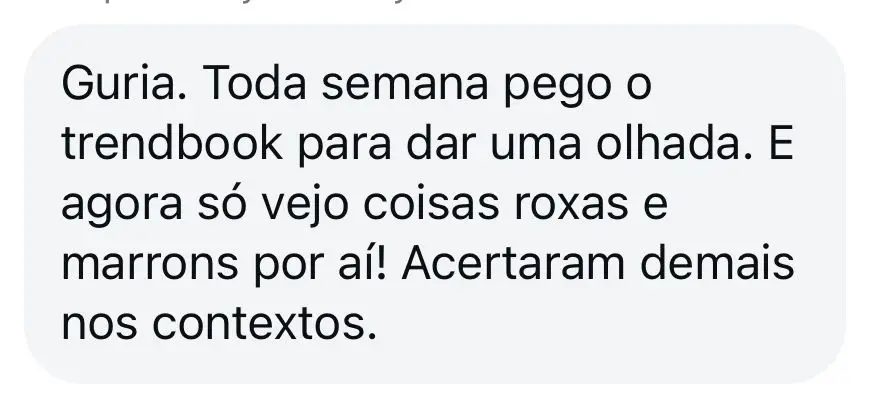Click the word "para" in second line

[345, 149]
